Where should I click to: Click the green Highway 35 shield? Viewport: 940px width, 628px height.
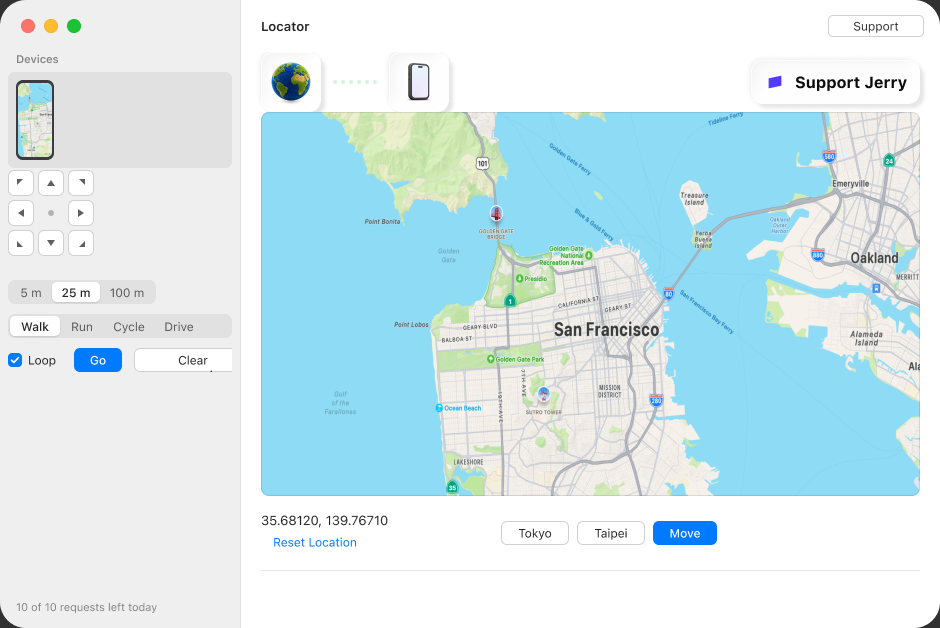click(453, 487)
